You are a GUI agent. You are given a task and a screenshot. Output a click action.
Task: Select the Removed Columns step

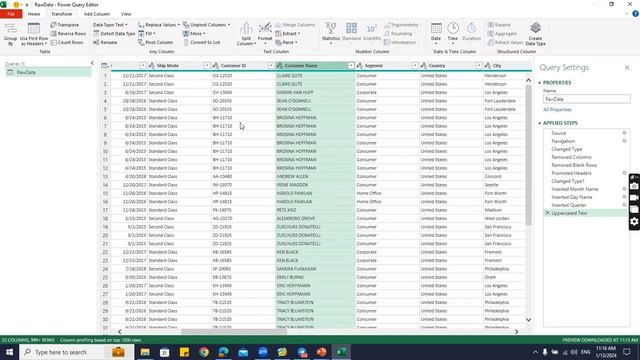pyautogui.click(x=571, y=157)
